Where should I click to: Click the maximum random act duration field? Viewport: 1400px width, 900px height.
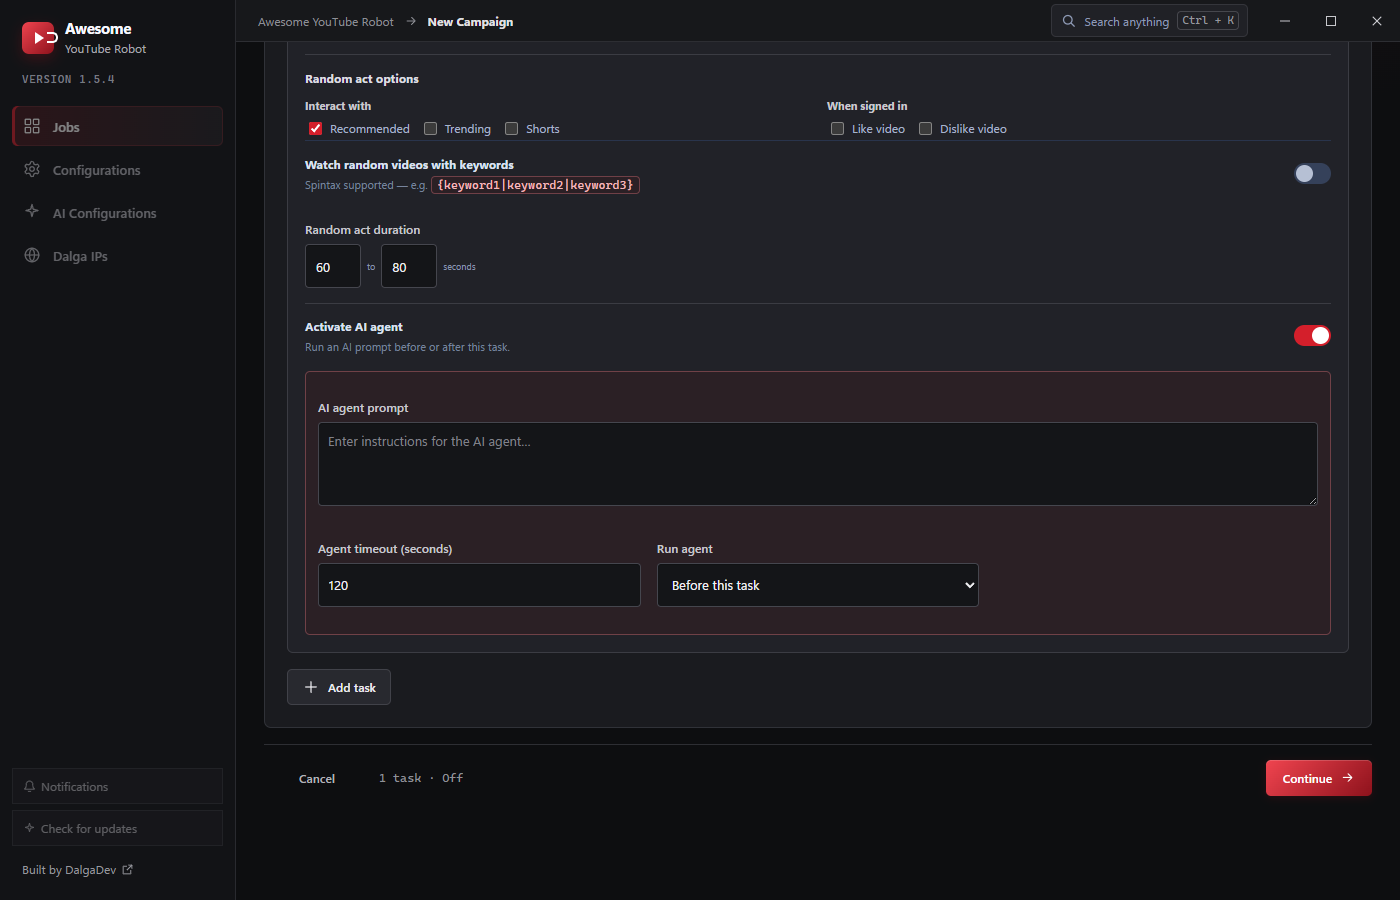coord(409,266)
